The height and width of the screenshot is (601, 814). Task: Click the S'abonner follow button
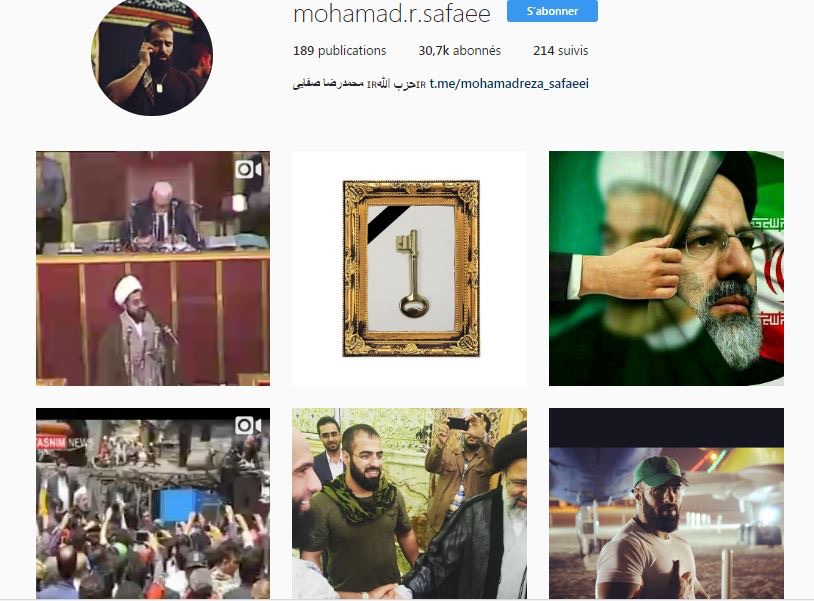coord(552,11)
